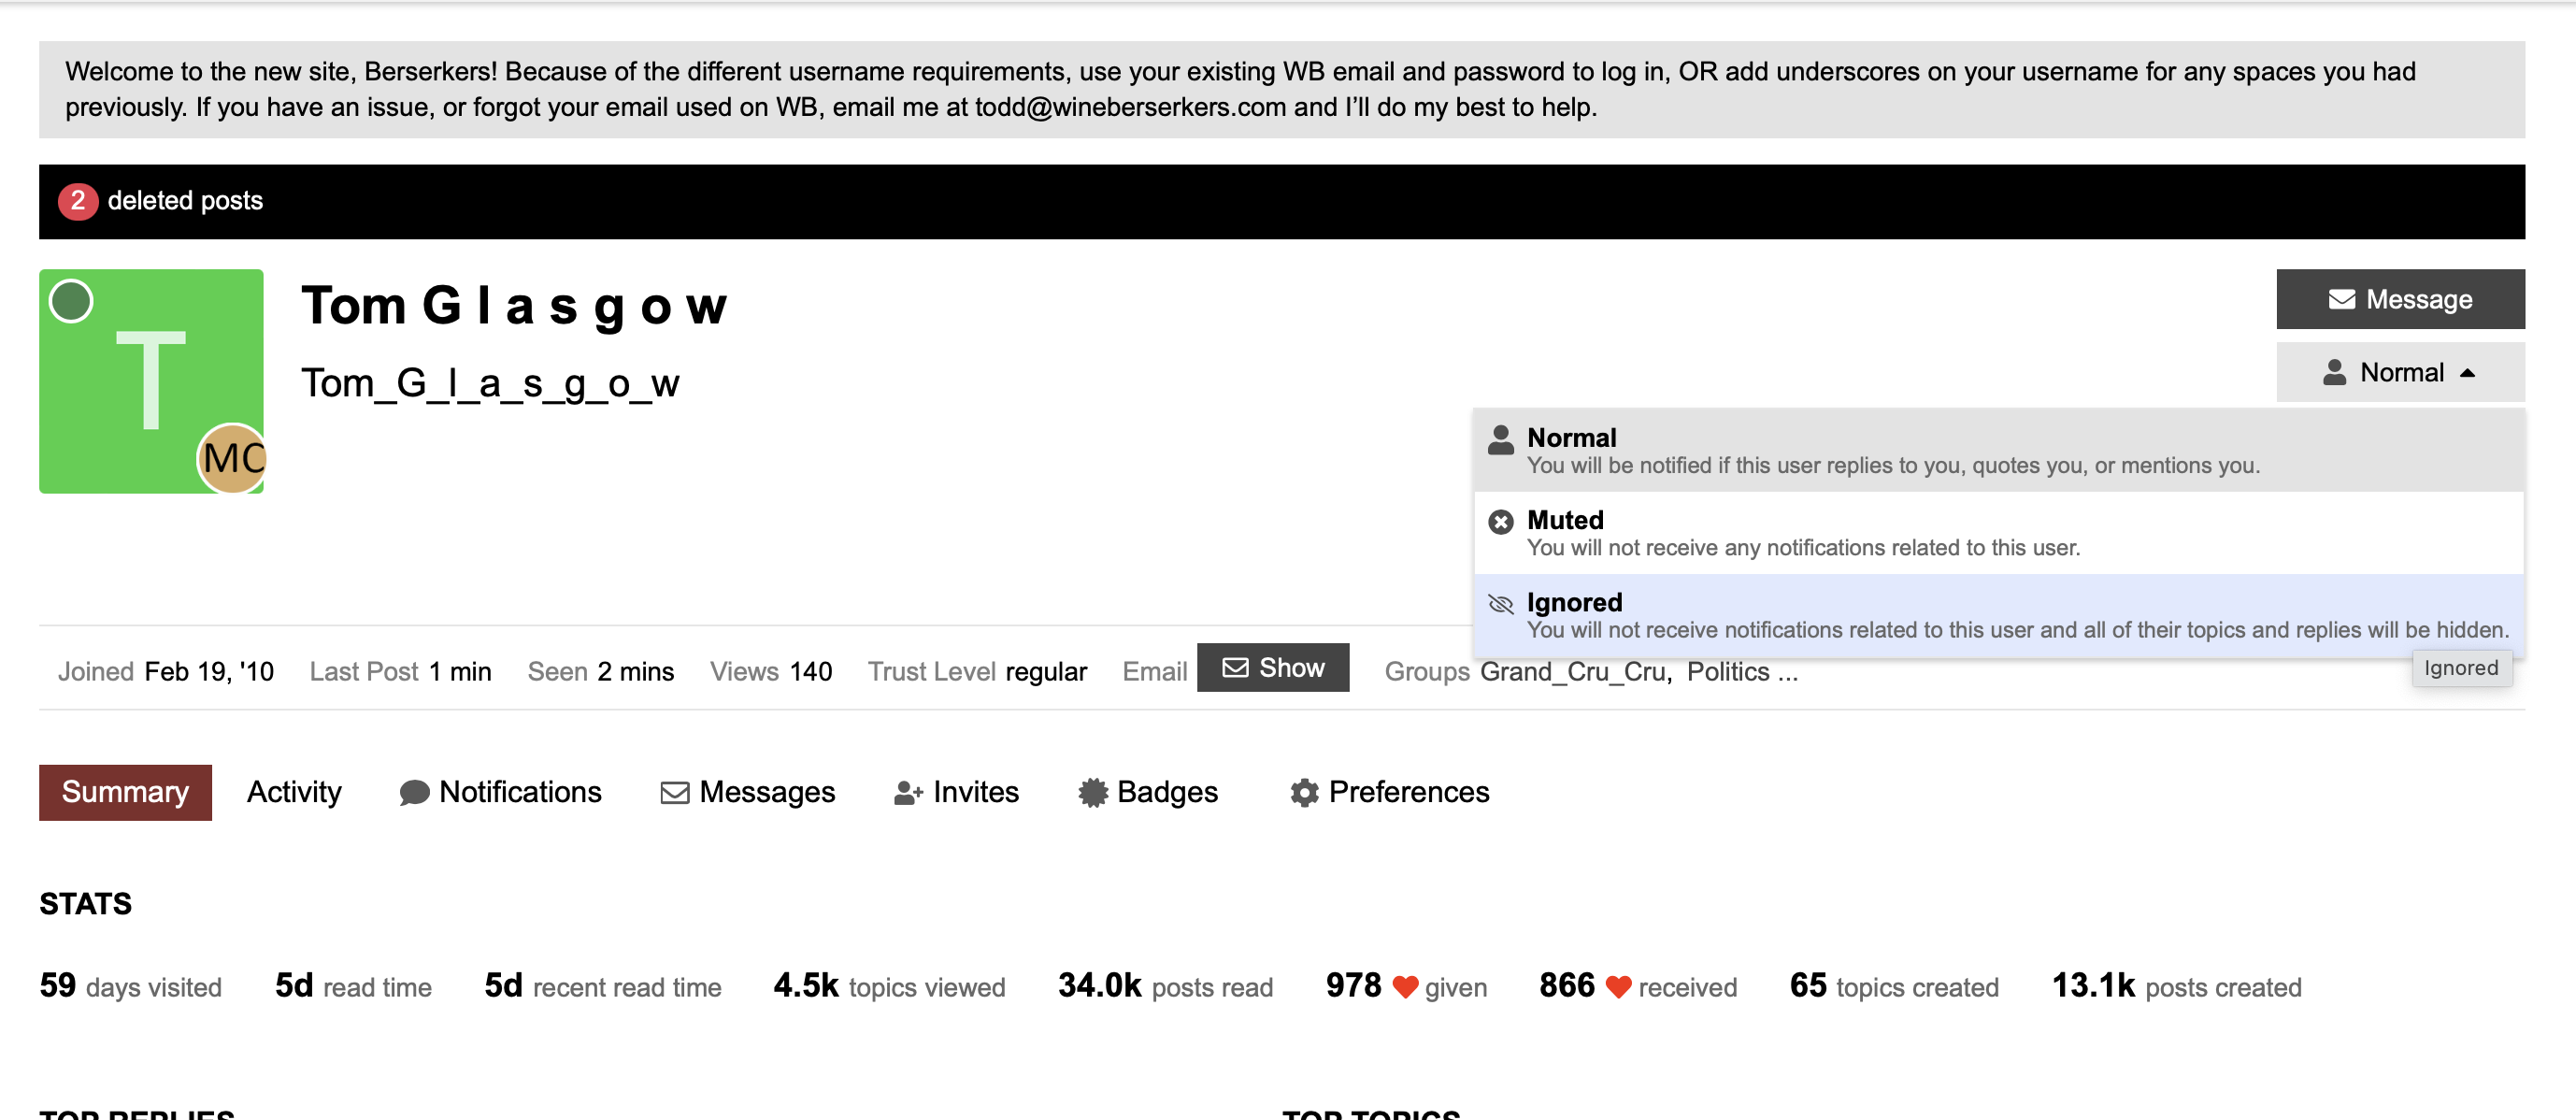
Task: Select Muted notification option
Action: click(x=1998, y=533)
